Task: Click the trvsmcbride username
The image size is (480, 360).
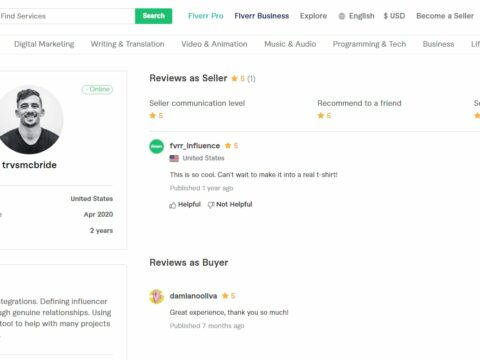Action: [29, 165]
